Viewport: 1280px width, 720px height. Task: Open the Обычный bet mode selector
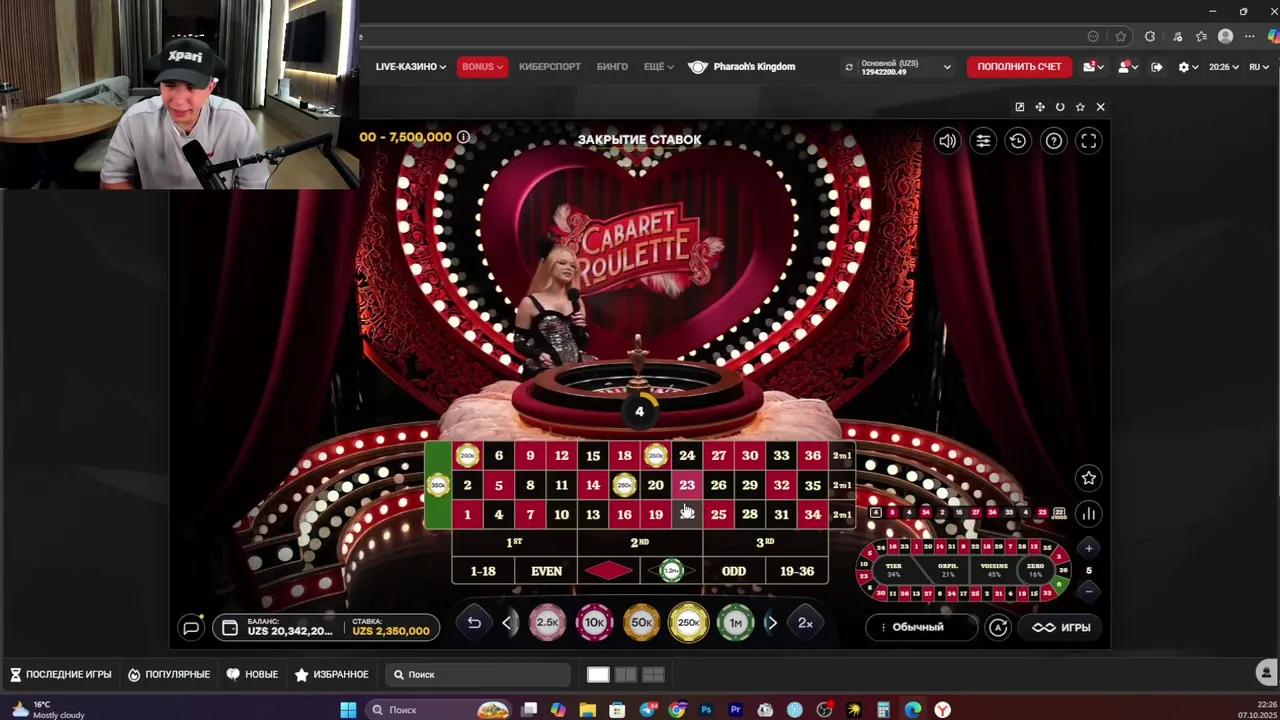[922, 627]
